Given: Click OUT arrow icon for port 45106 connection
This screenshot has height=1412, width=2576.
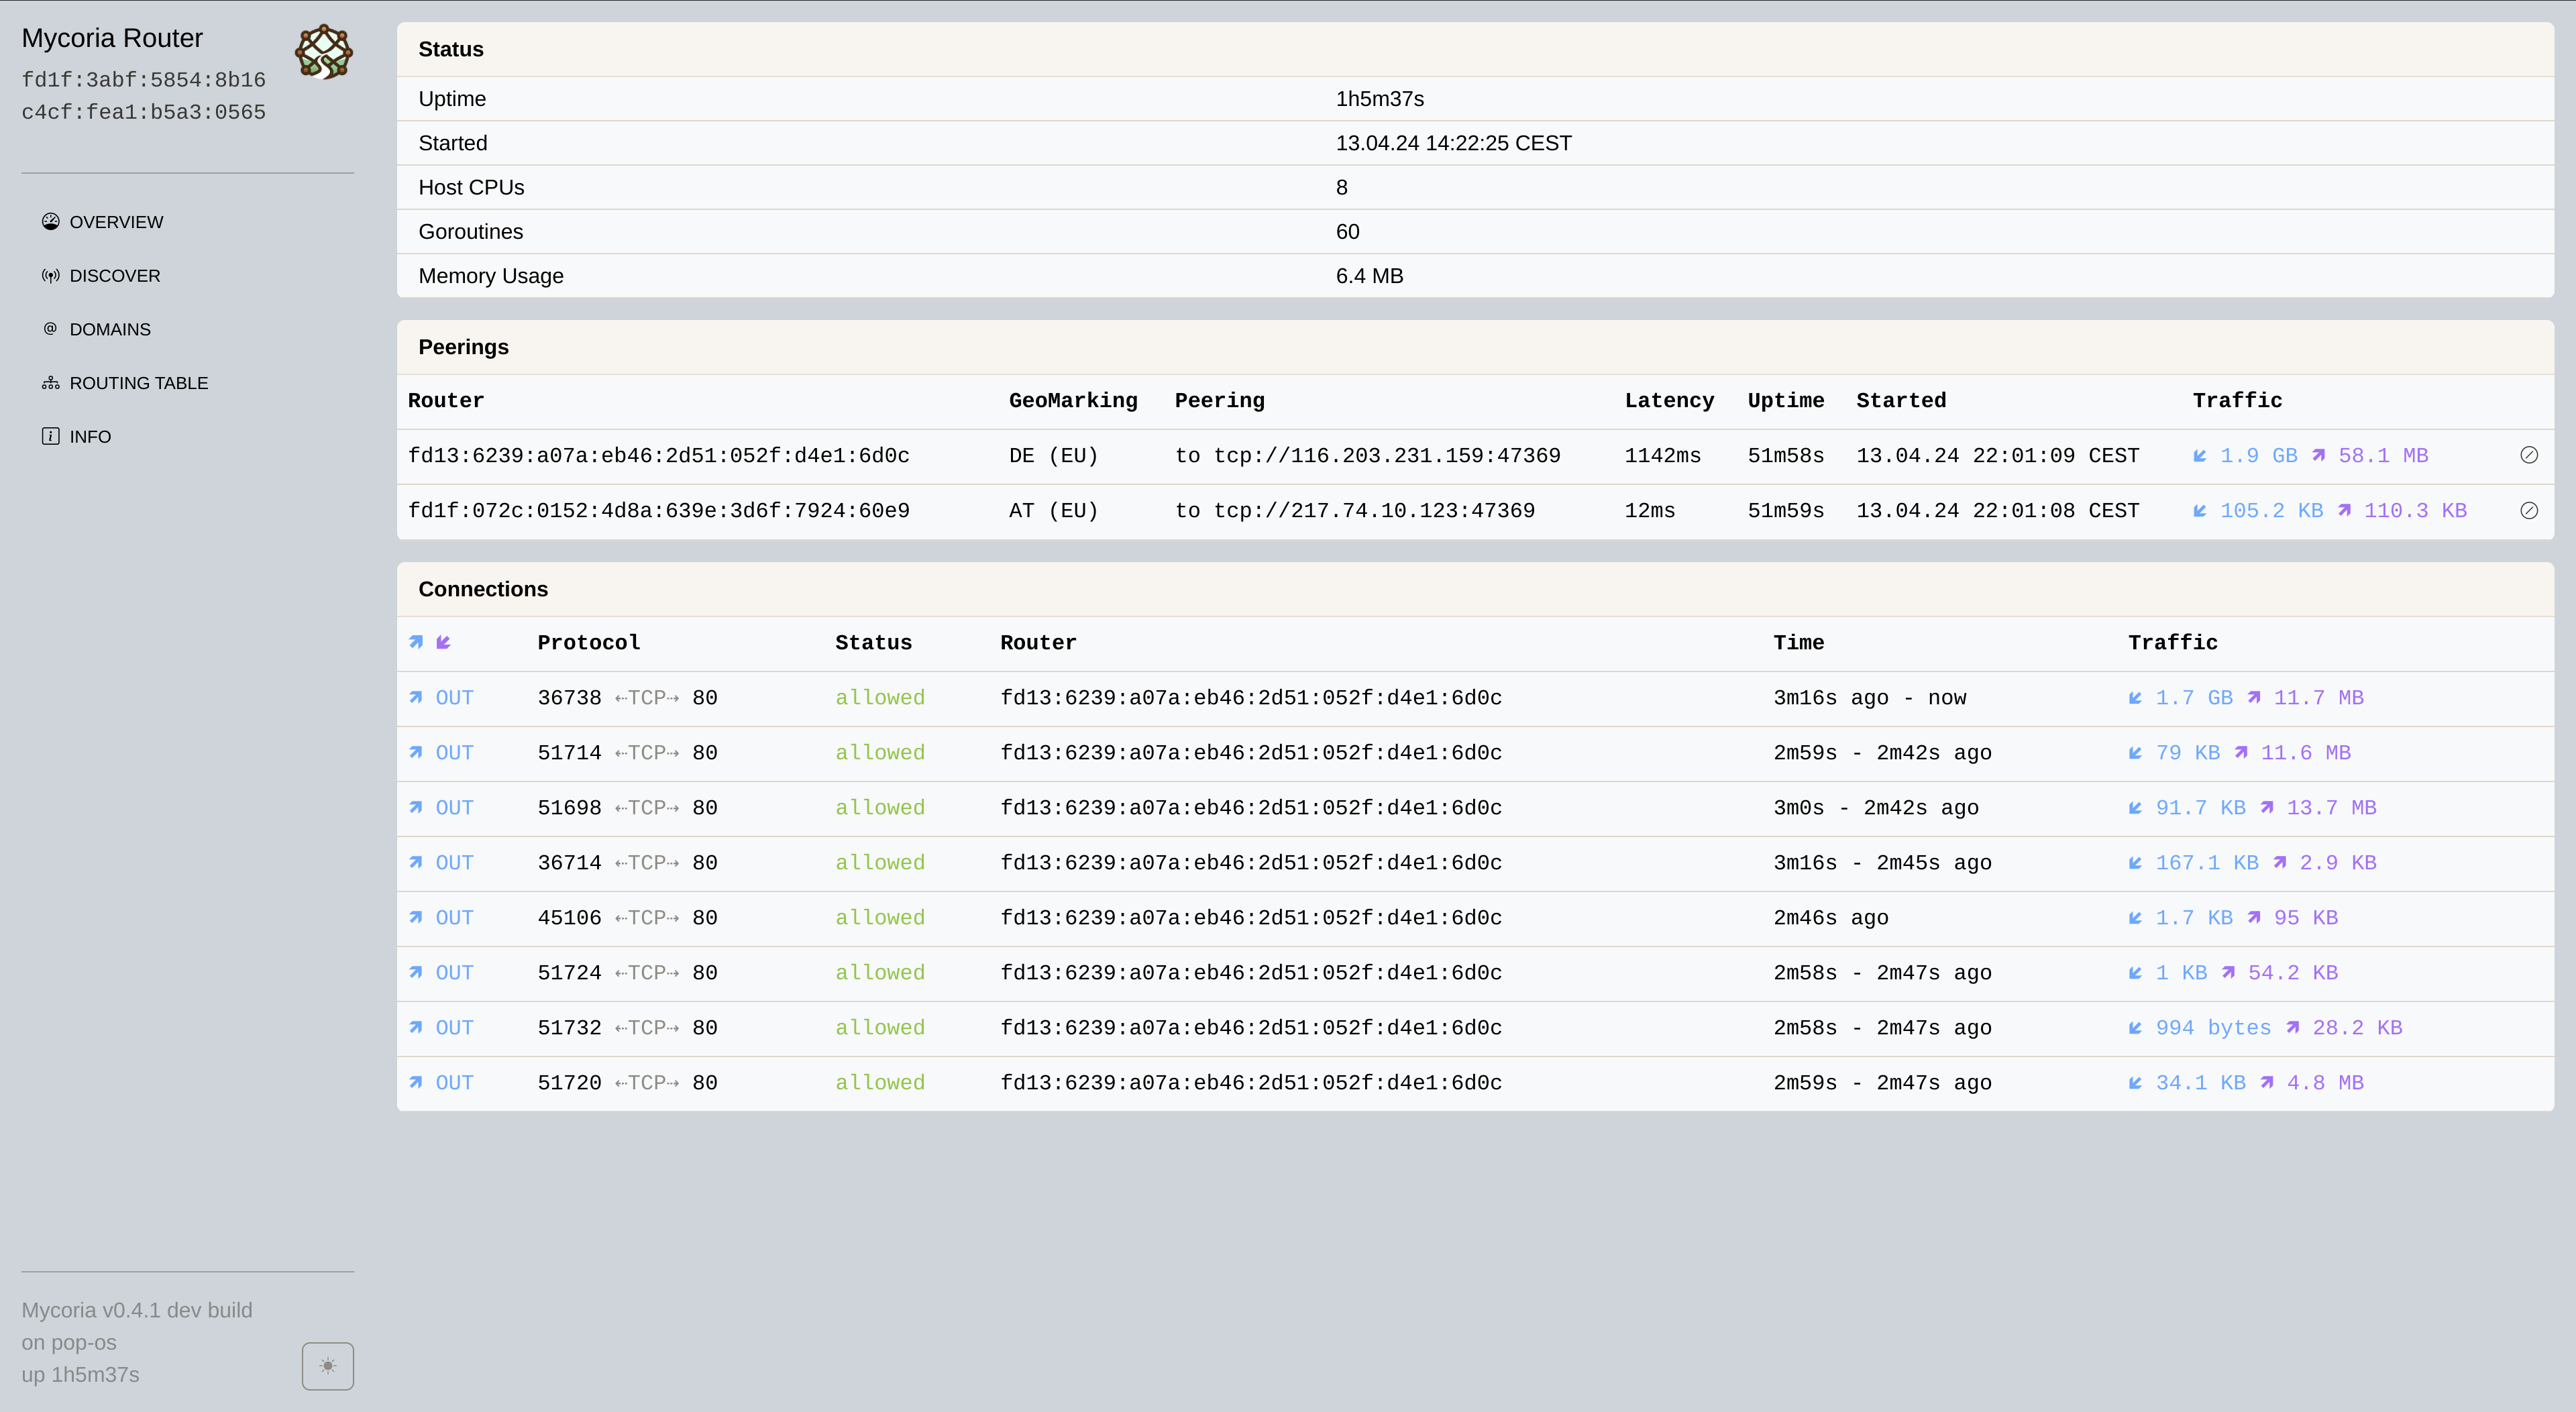Looking at the screenshot, I should pos(416,918).
